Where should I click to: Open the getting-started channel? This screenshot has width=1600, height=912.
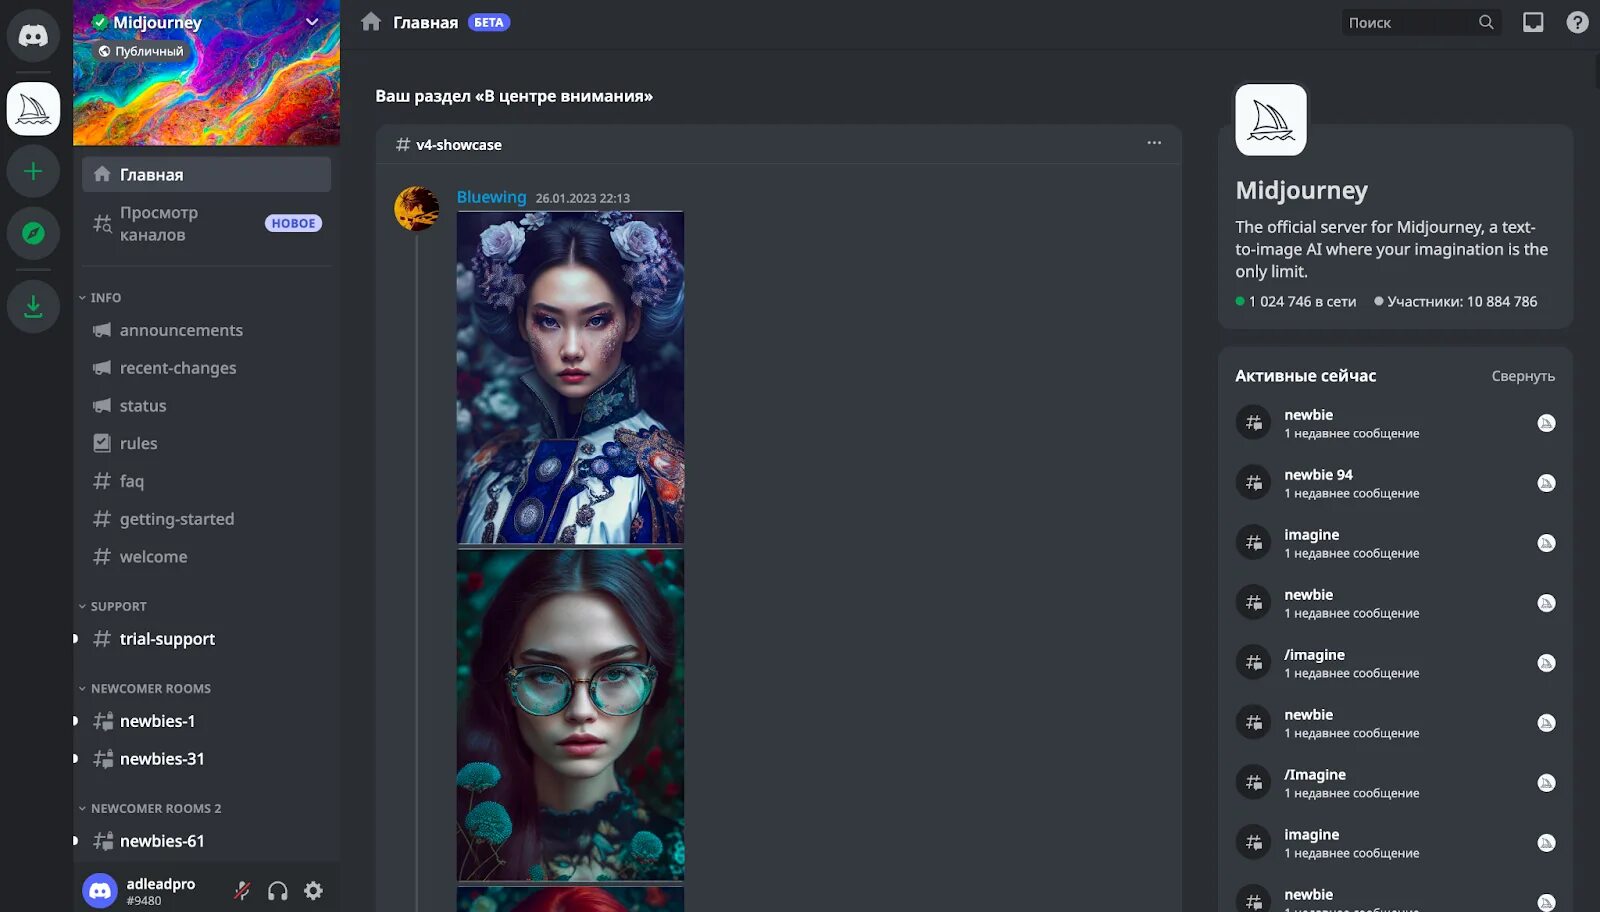[x=206, y=519]
